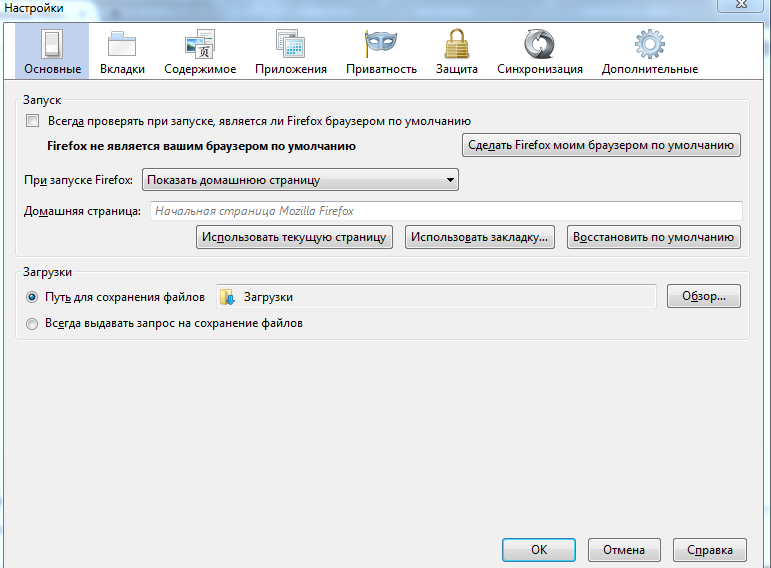Open the Вкладки settings panel icon

pos(122,45)
